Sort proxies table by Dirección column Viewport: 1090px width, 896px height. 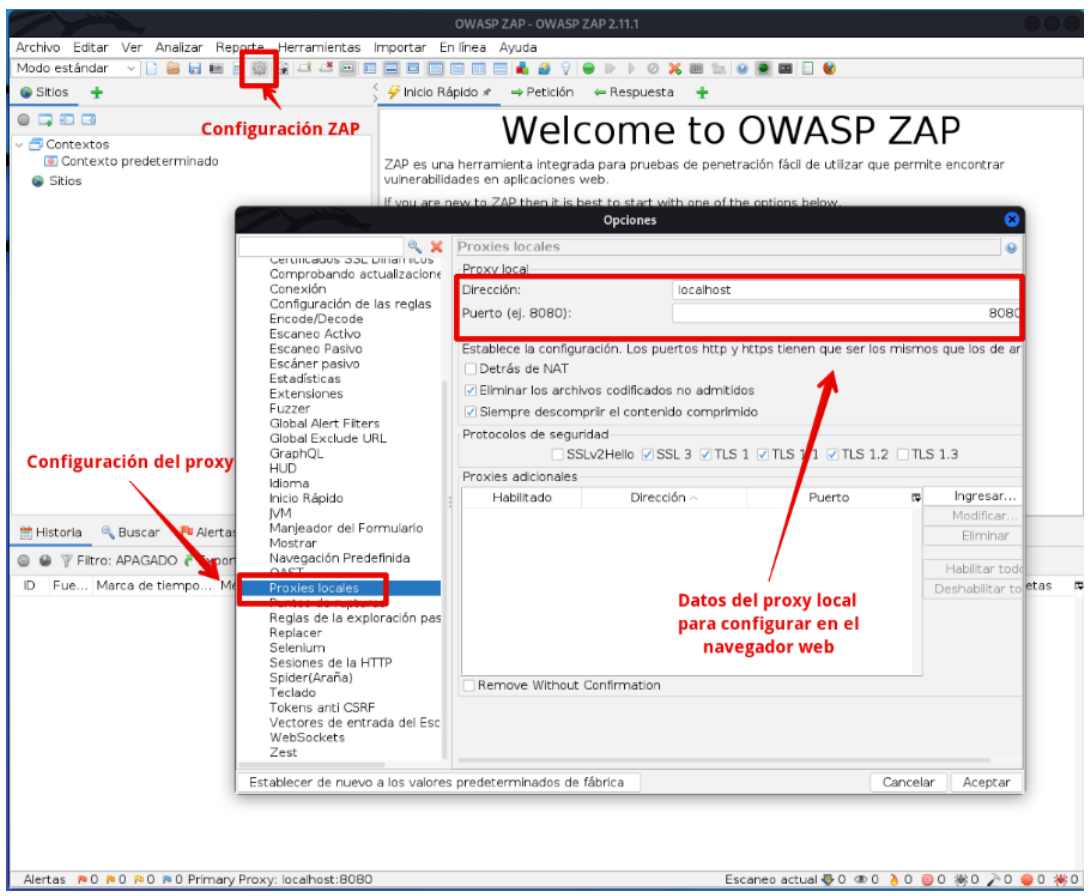pos(663,498)
